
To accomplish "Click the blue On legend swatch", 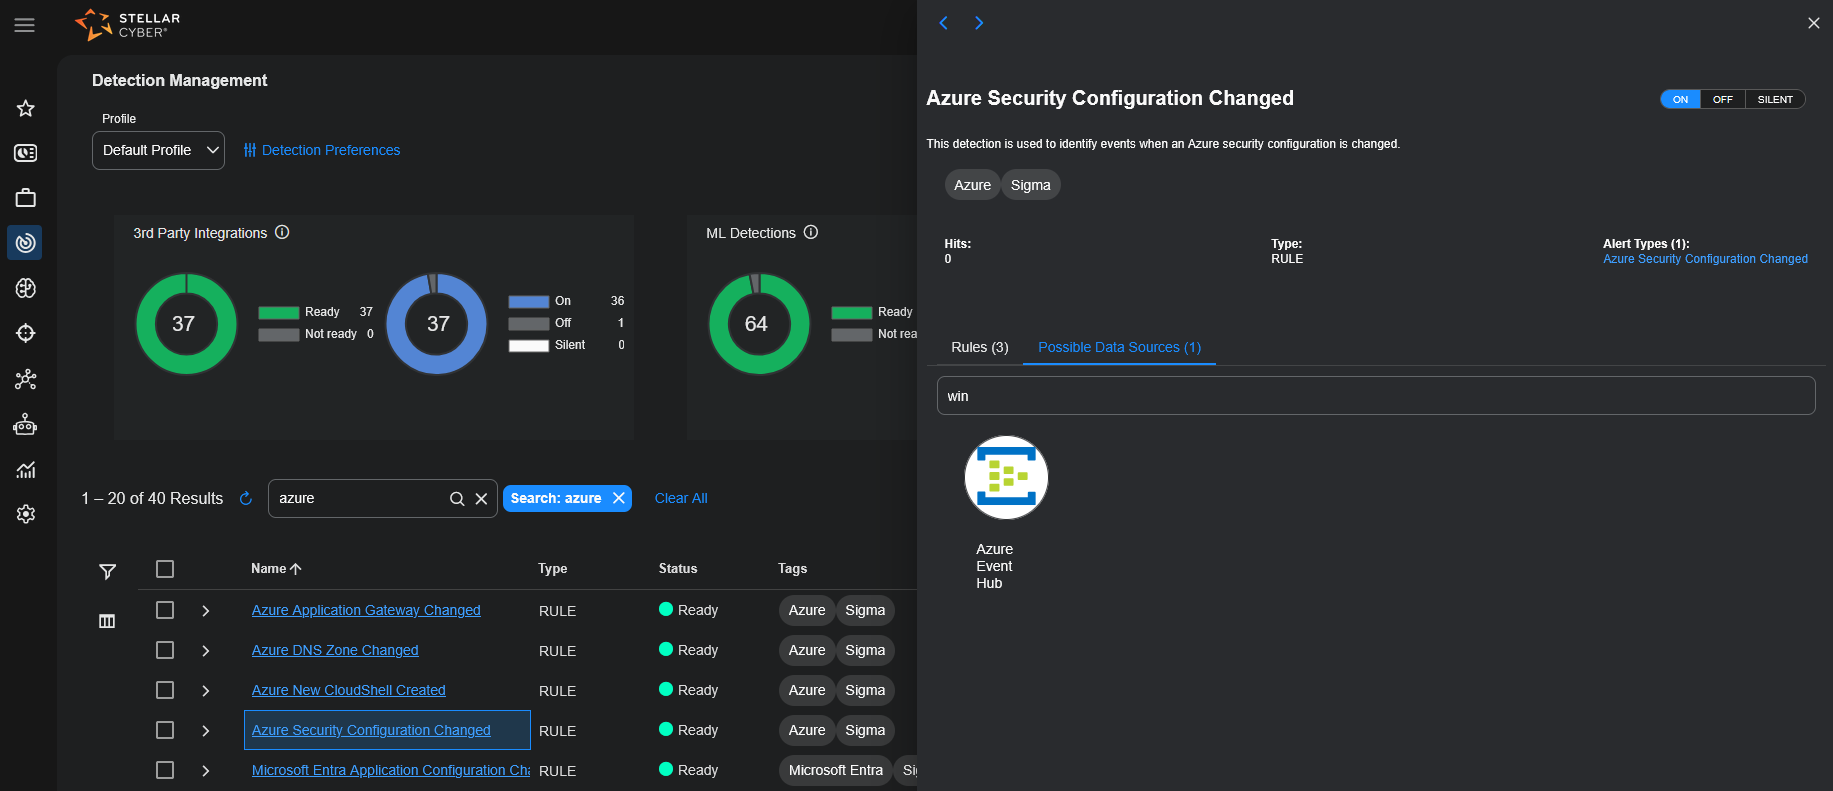I will pos(529,301).
